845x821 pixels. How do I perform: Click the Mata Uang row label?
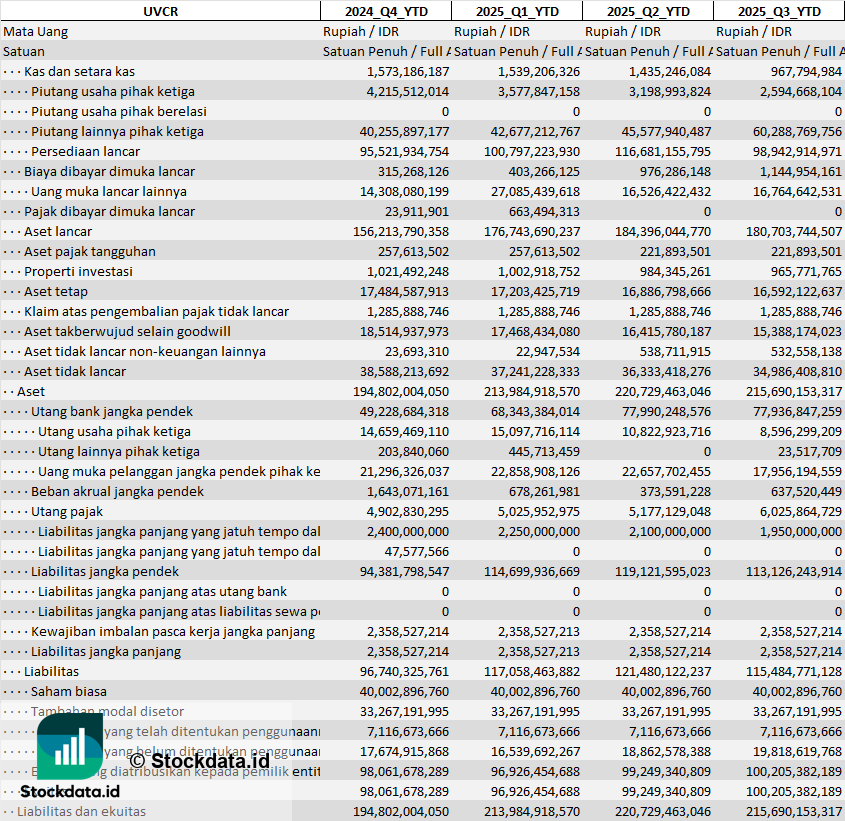[36, 31]
